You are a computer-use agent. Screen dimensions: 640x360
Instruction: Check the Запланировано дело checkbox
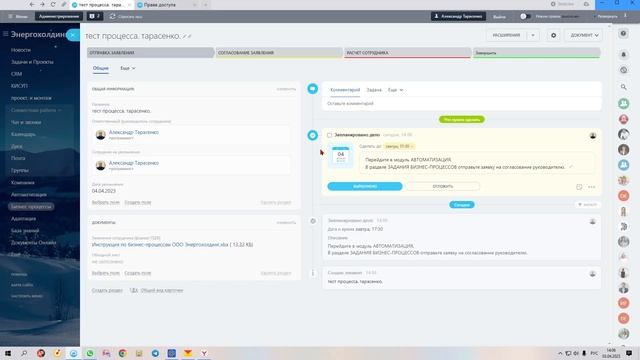click(329, 135)
